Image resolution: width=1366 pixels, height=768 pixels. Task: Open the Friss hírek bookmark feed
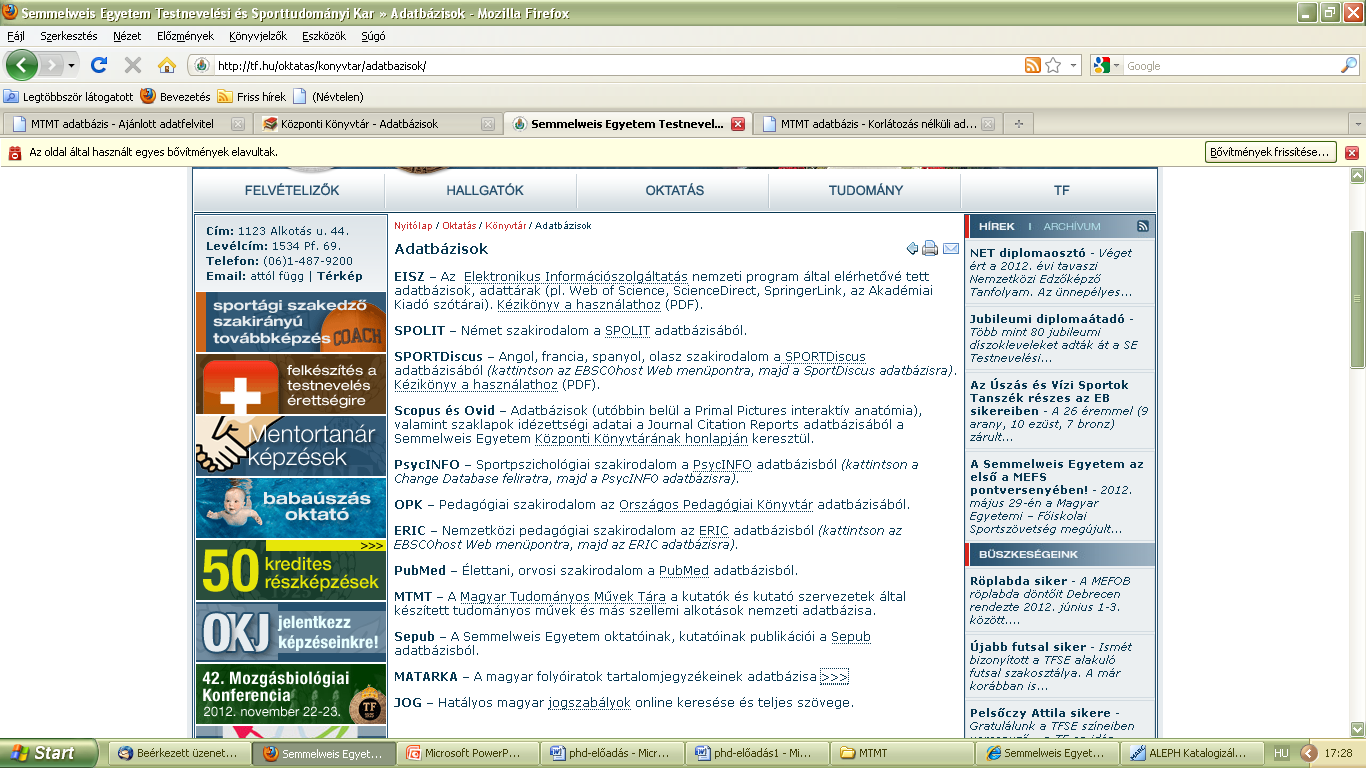coord(252,97)
